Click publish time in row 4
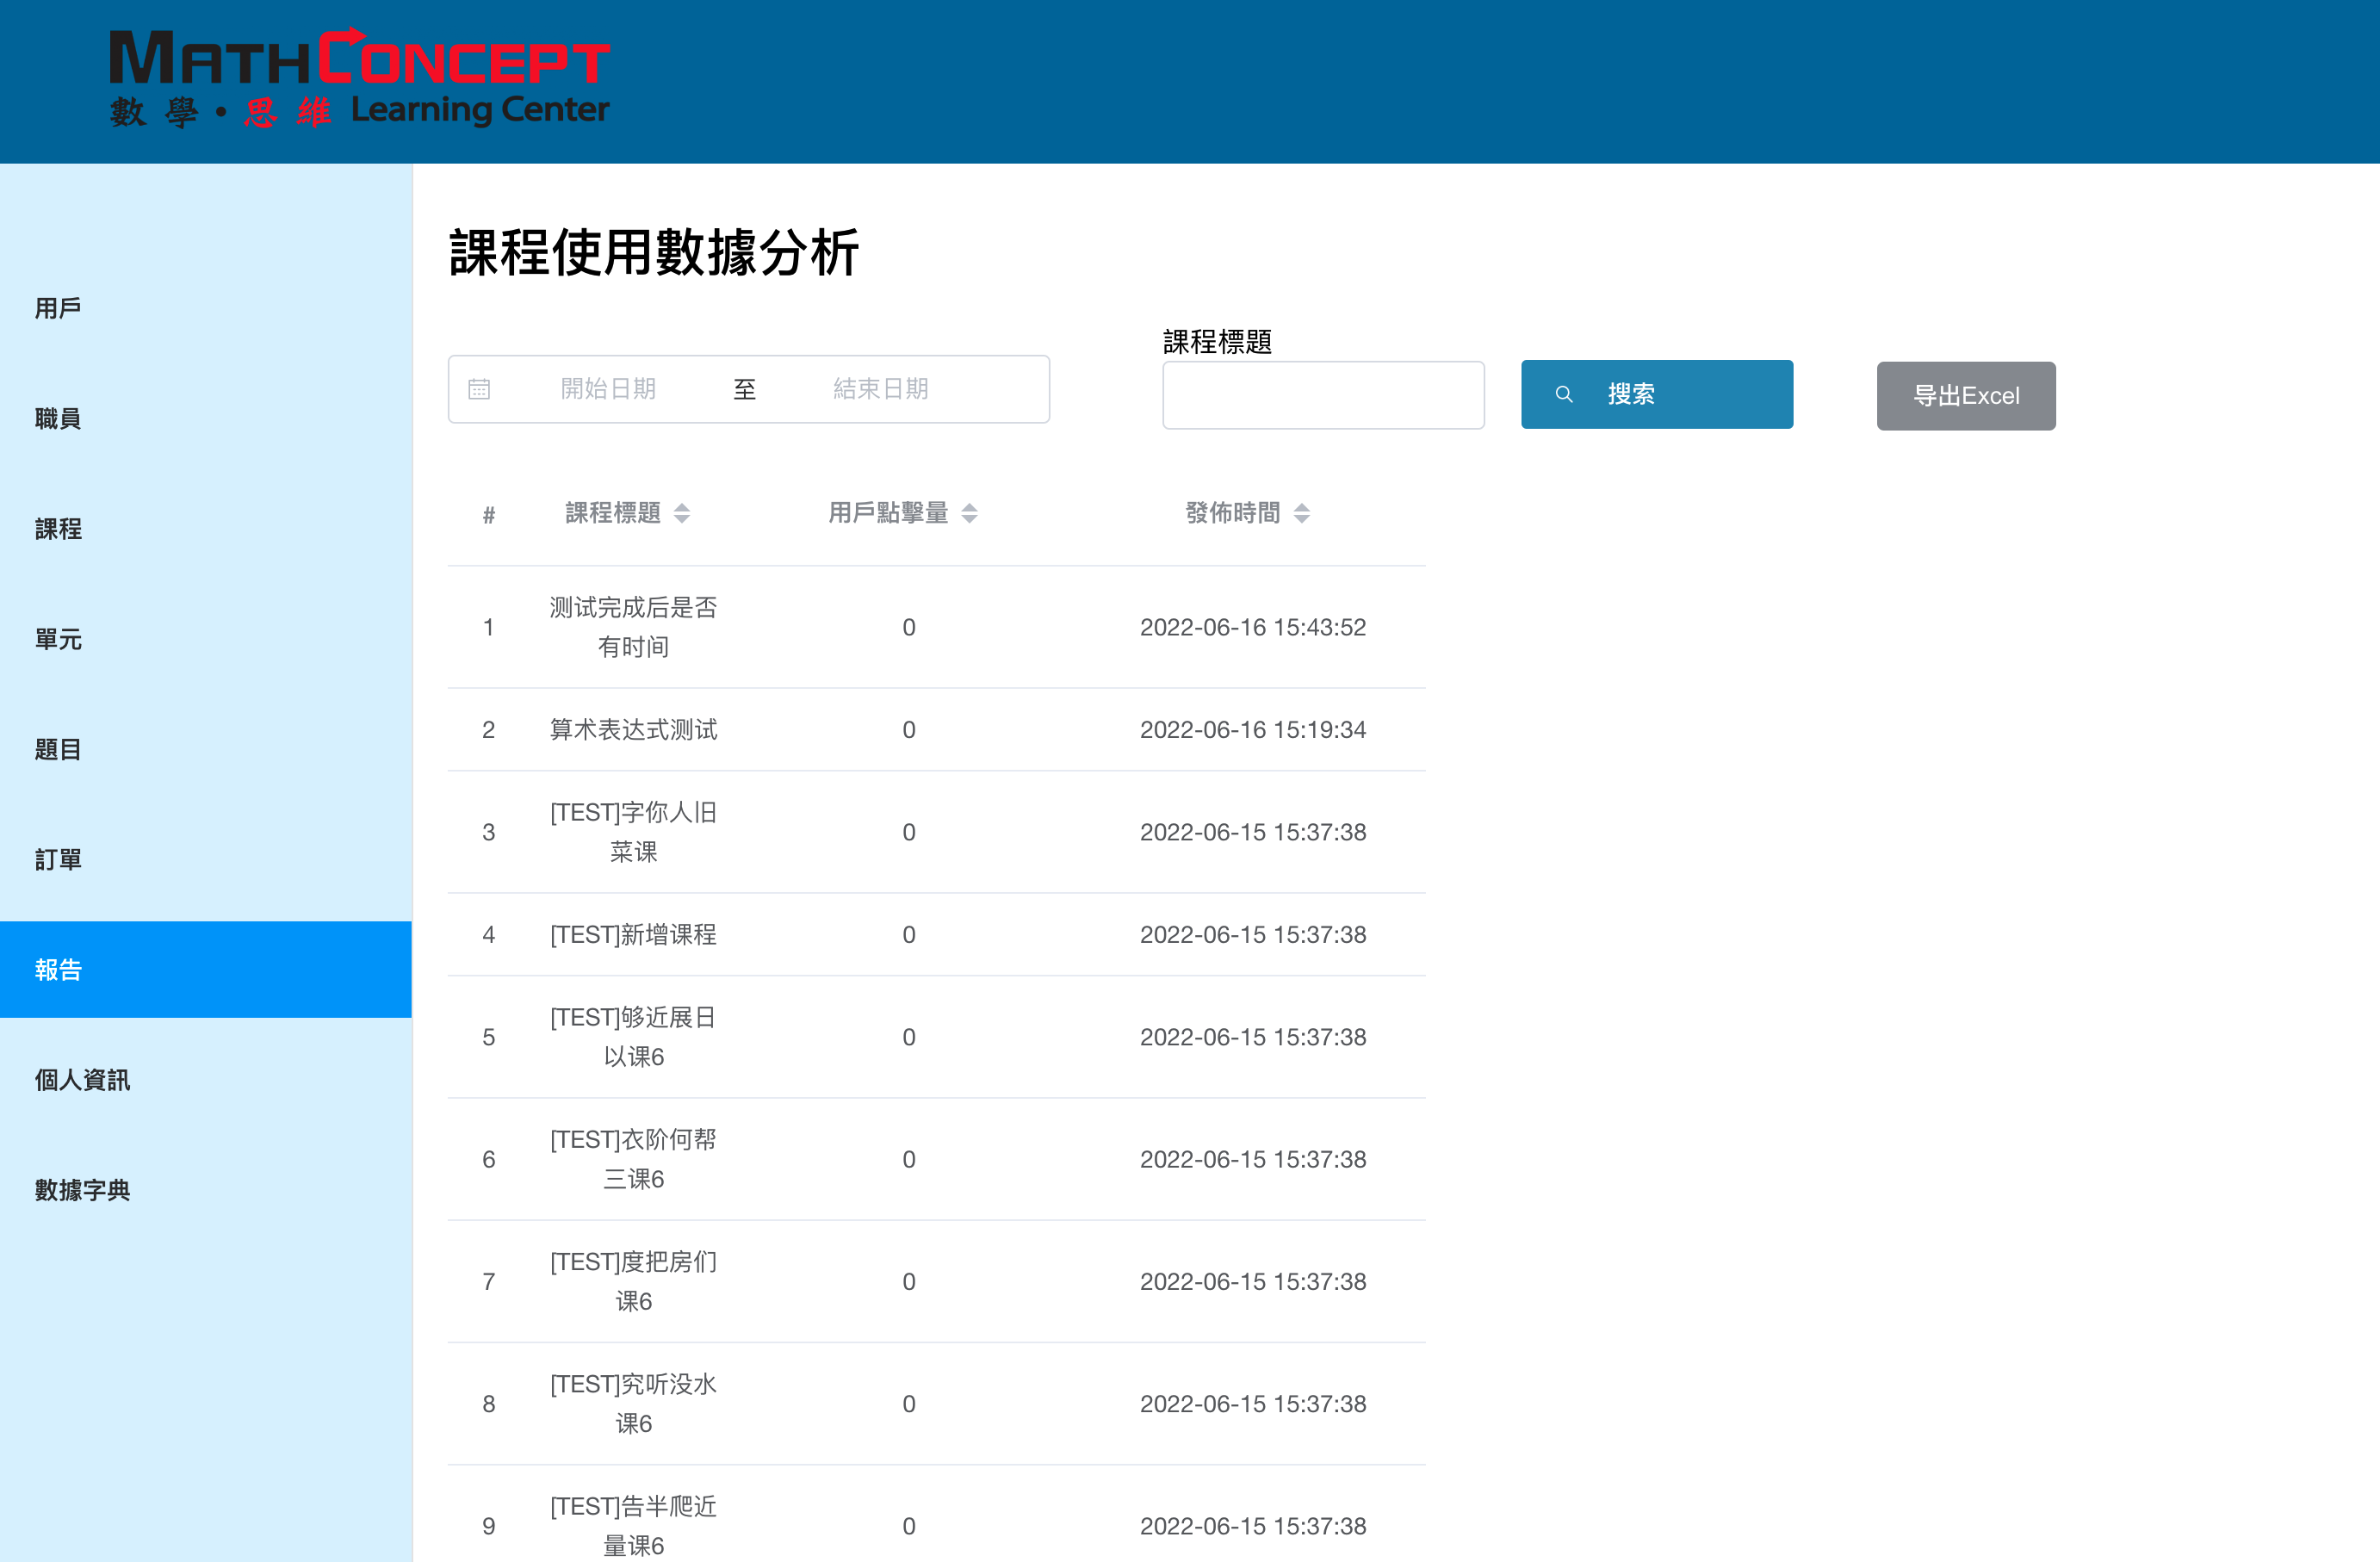Image resolution: width=2380 pixels, height=1562 pixels. click(x=1252, y=934)
